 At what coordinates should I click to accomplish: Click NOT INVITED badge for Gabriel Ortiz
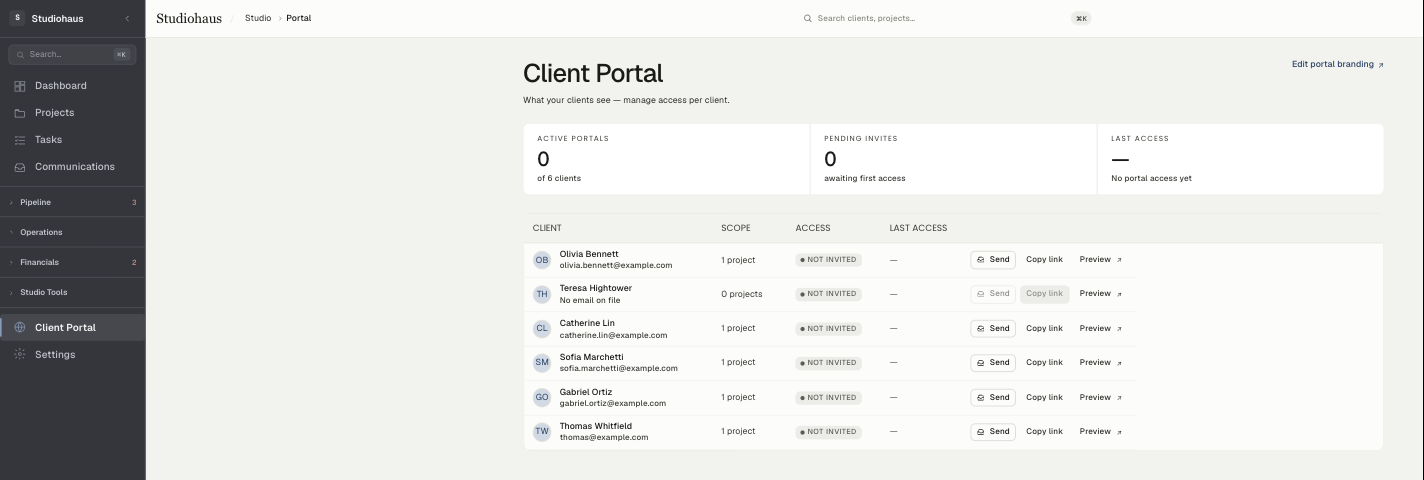[829, 397]
